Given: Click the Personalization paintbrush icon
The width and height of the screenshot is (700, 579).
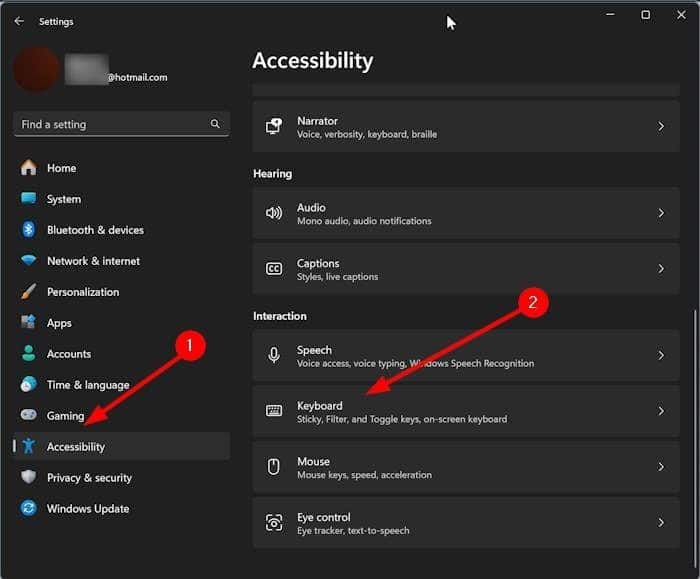Looking at the screenshot, I should click(x=29, y=292).
